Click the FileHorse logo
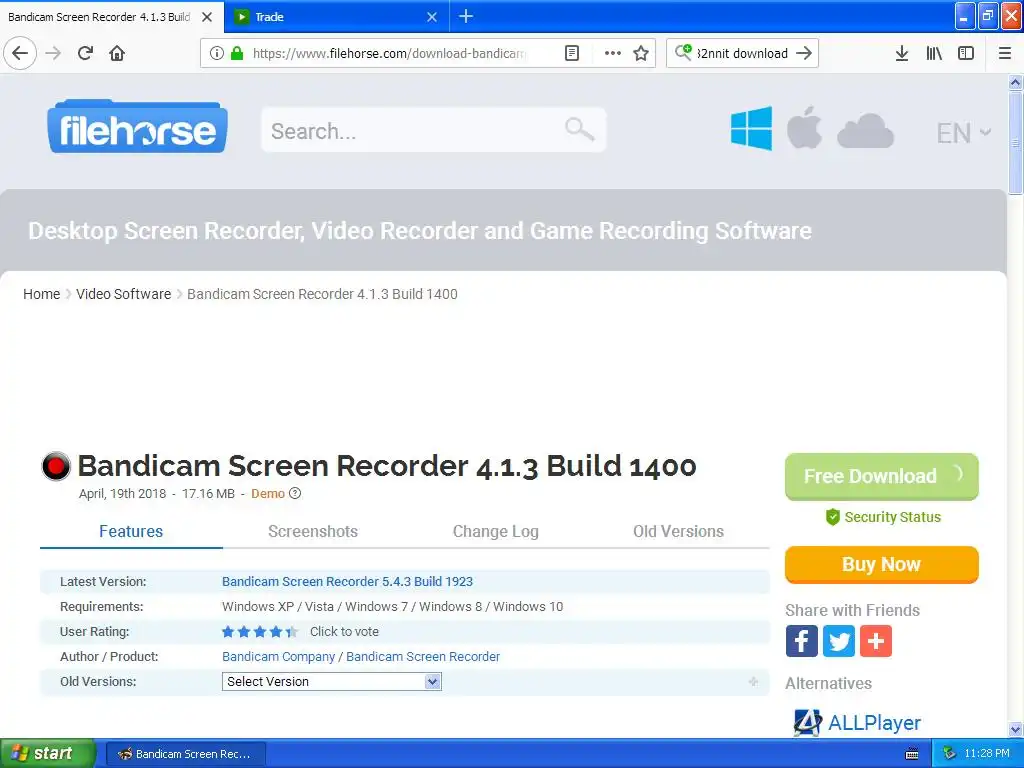Screen dimensions: 1024x768 [137, 127]
